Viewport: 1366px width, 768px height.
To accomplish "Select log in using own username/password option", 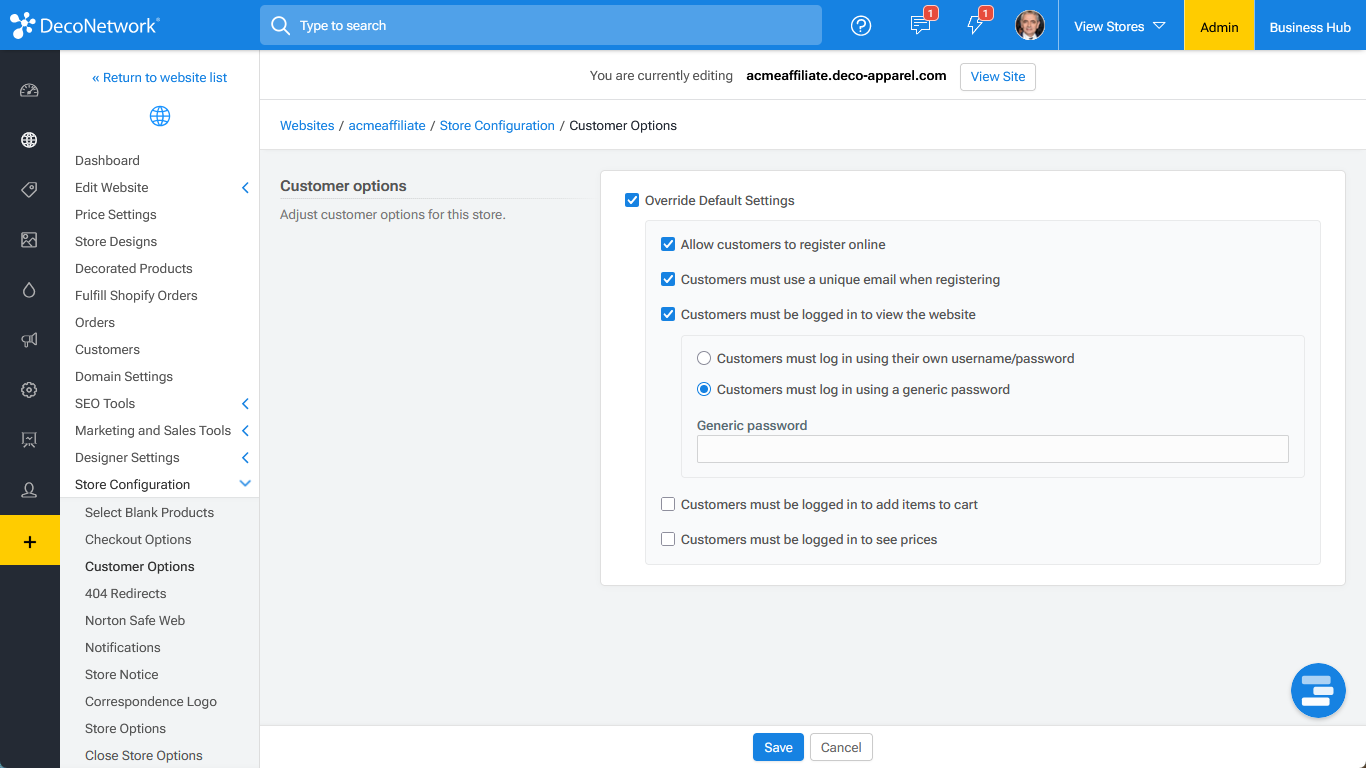I will [704, 359].
